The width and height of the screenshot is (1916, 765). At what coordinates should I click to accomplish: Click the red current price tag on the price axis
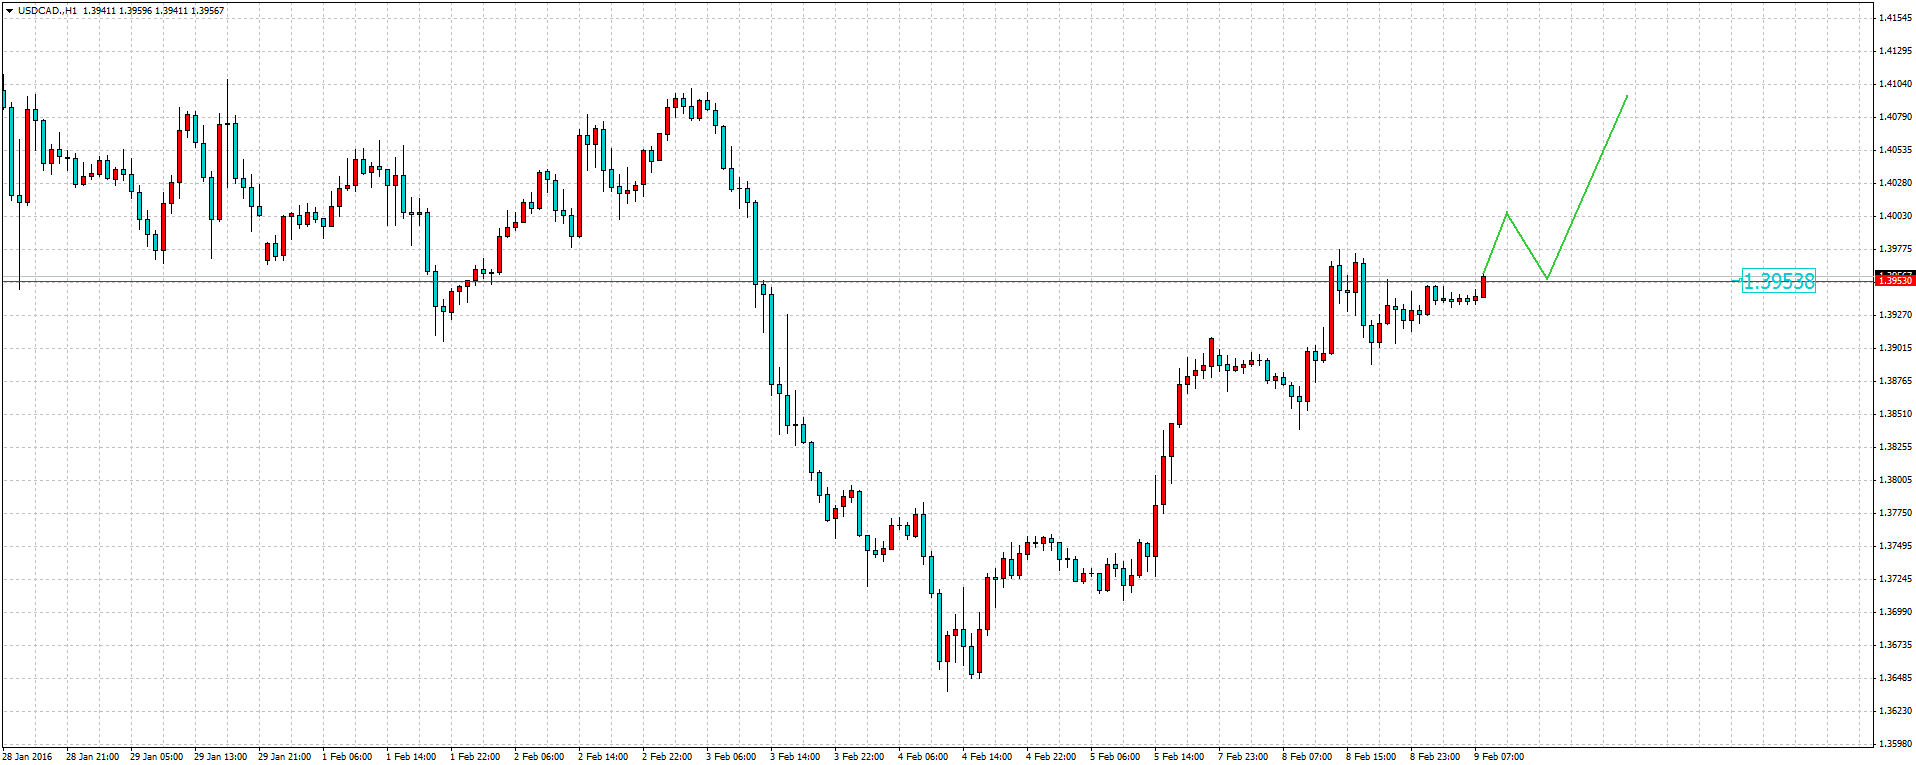1894,280
